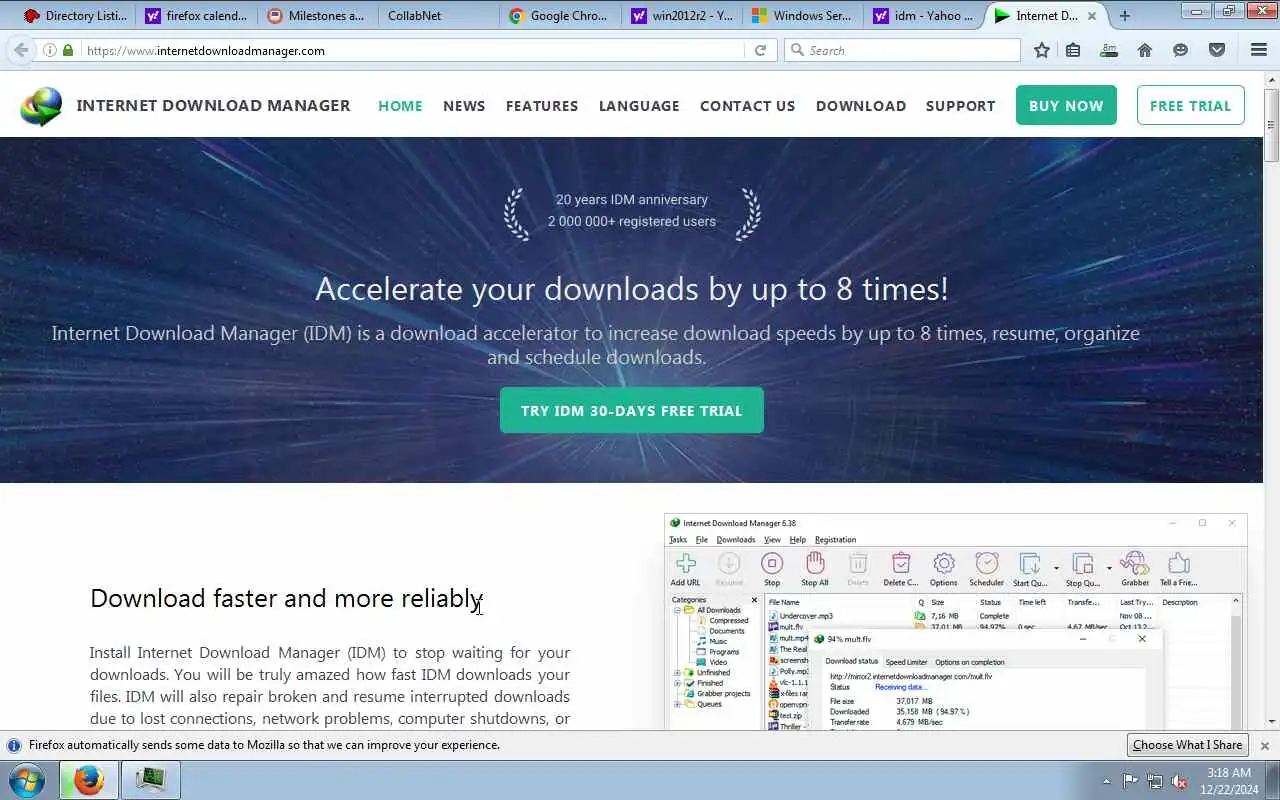
Task: Switch to the Milestones tab
Action: [317, 16]
